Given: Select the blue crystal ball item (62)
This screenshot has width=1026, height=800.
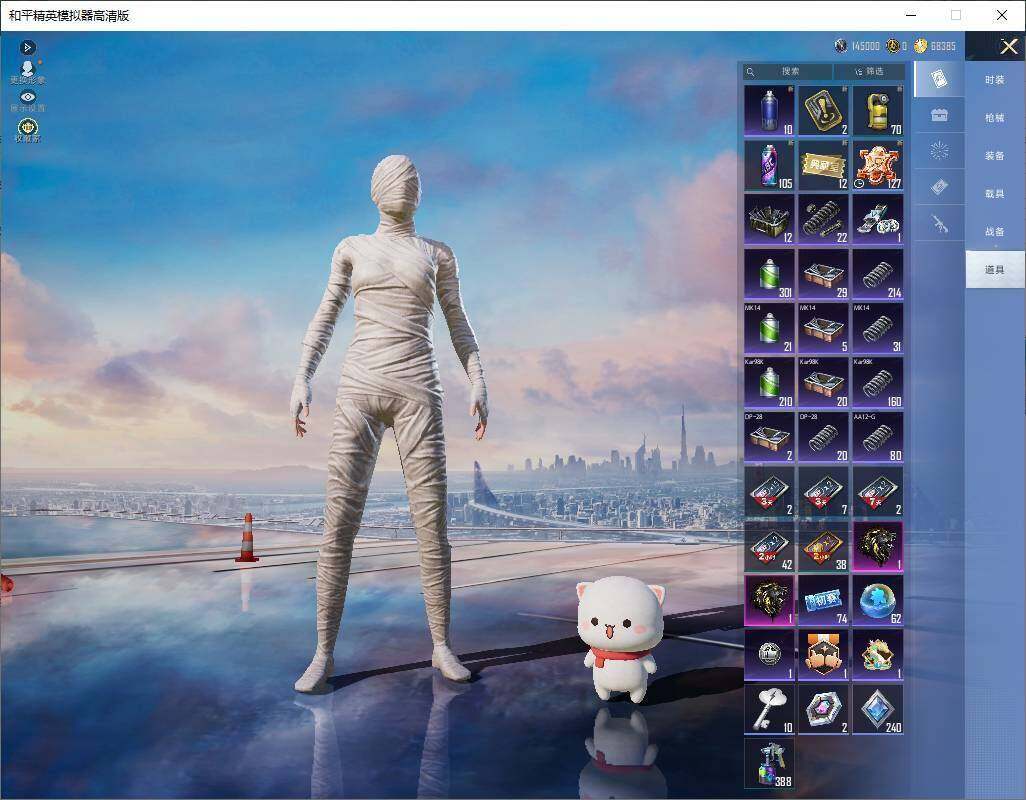Looking at the screenshot, I should [x=878, y=600].
